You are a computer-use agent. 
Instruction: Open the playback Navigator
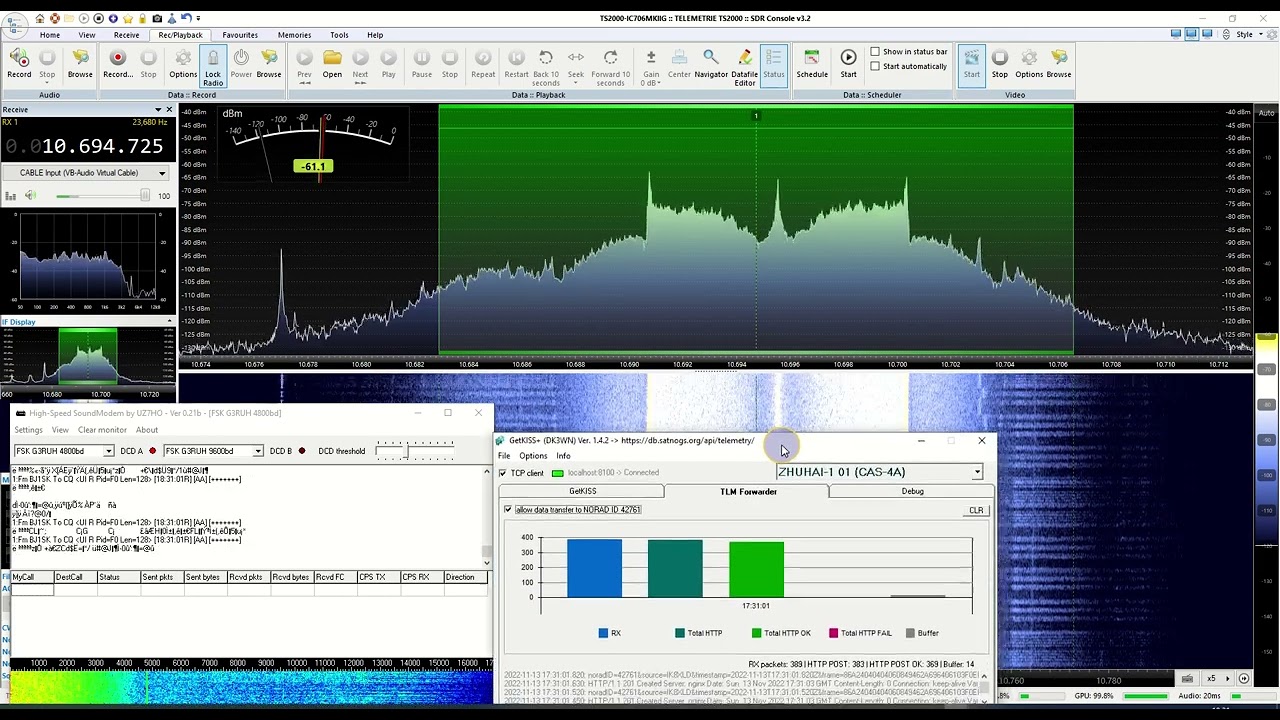711,64
